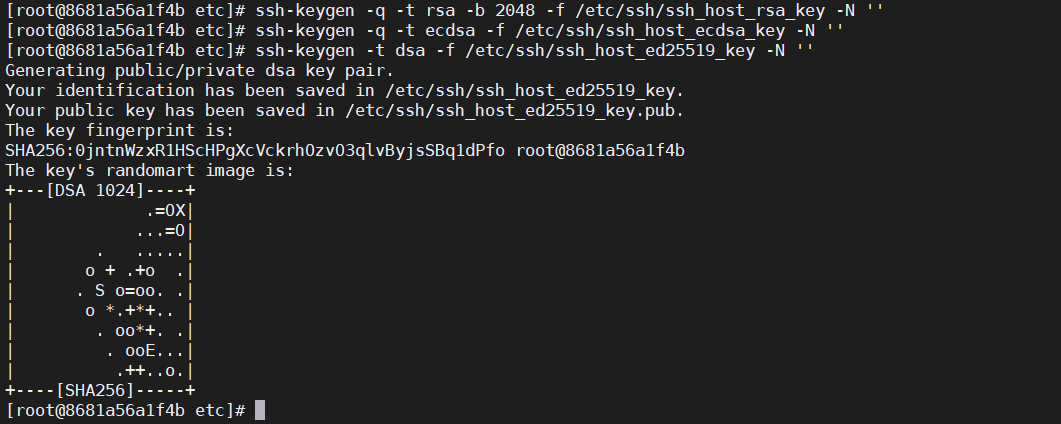Image resolution: width=1061 pixels, height=424 pixels.
Task: Click the root@8681a56a1f4b text after the fingerprint
Action: [600, 150]
